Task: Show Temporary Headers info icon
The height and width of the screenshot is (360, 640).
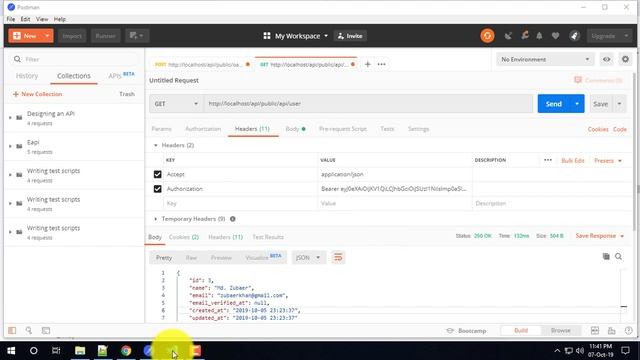Action: pos(233,219)
